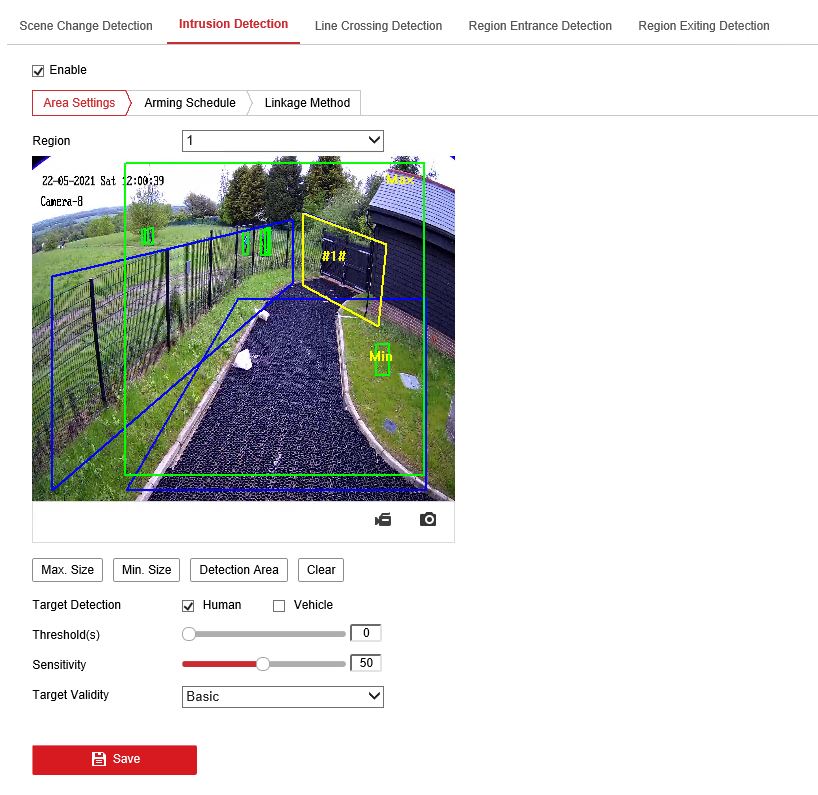The image size is (818, 795).
Task: Click the Sensitivity slider handle
Action: click(263, 664)
